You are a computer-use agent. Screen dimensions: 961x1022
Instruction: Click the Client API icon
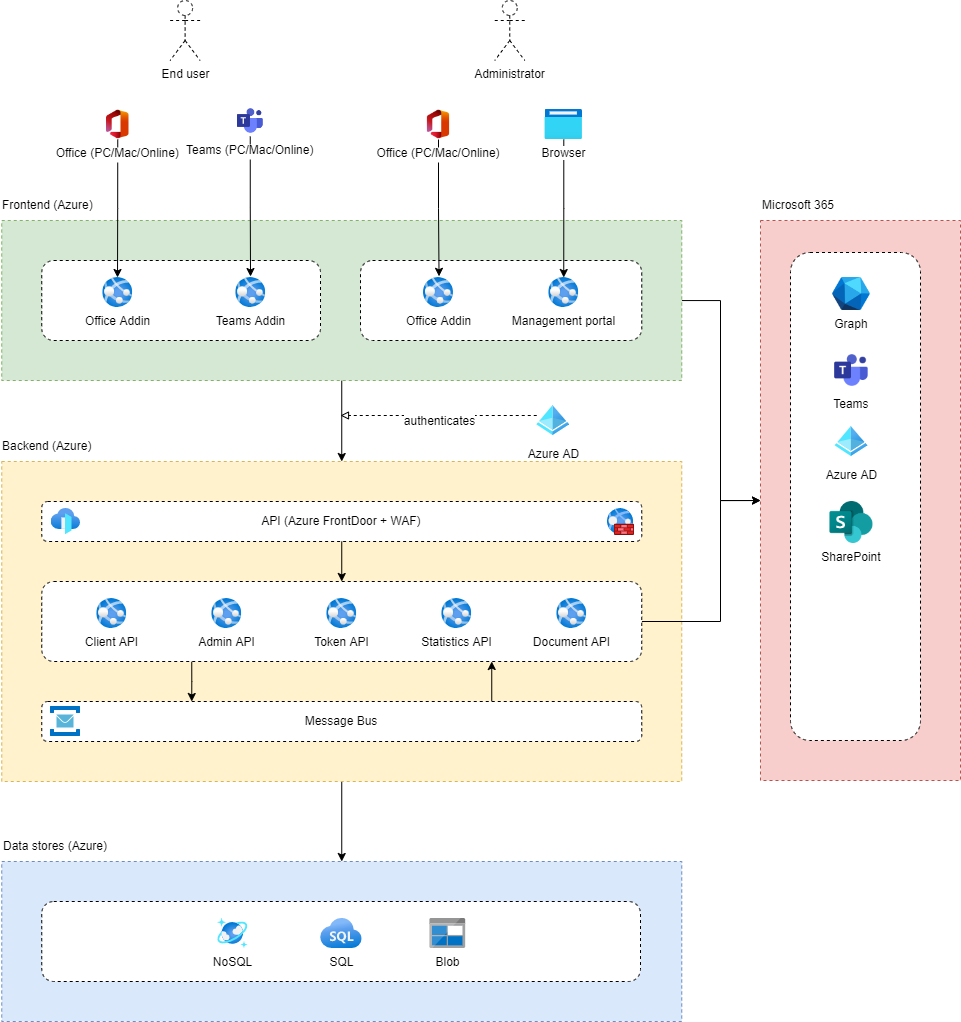point(111,612)
